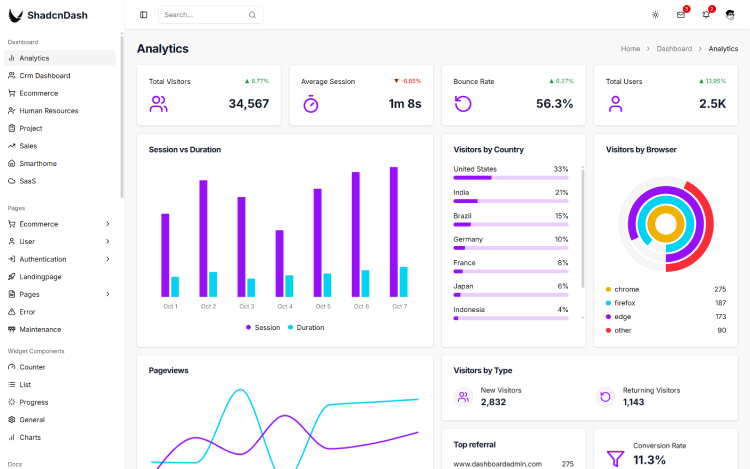Expand the Authentication submenu
This screenshot has width=750, height=469.
[107, 259]
